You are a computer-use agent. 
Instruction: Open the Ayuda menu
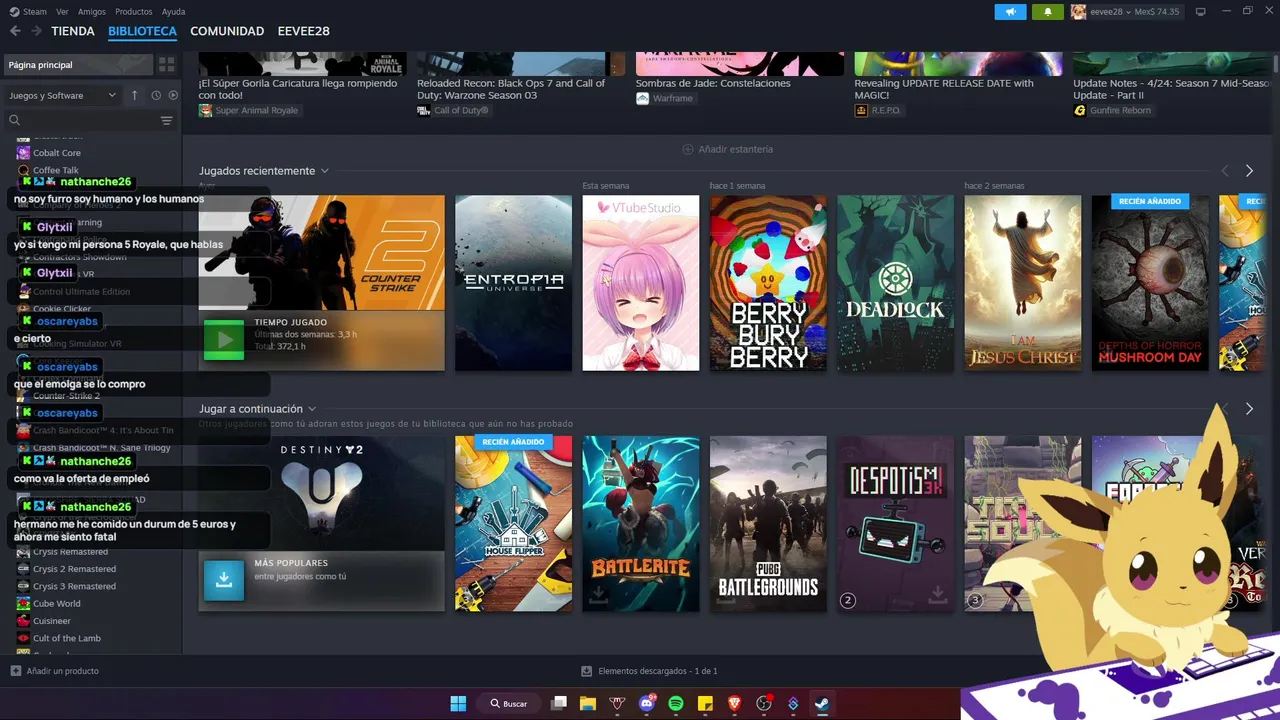173,12
